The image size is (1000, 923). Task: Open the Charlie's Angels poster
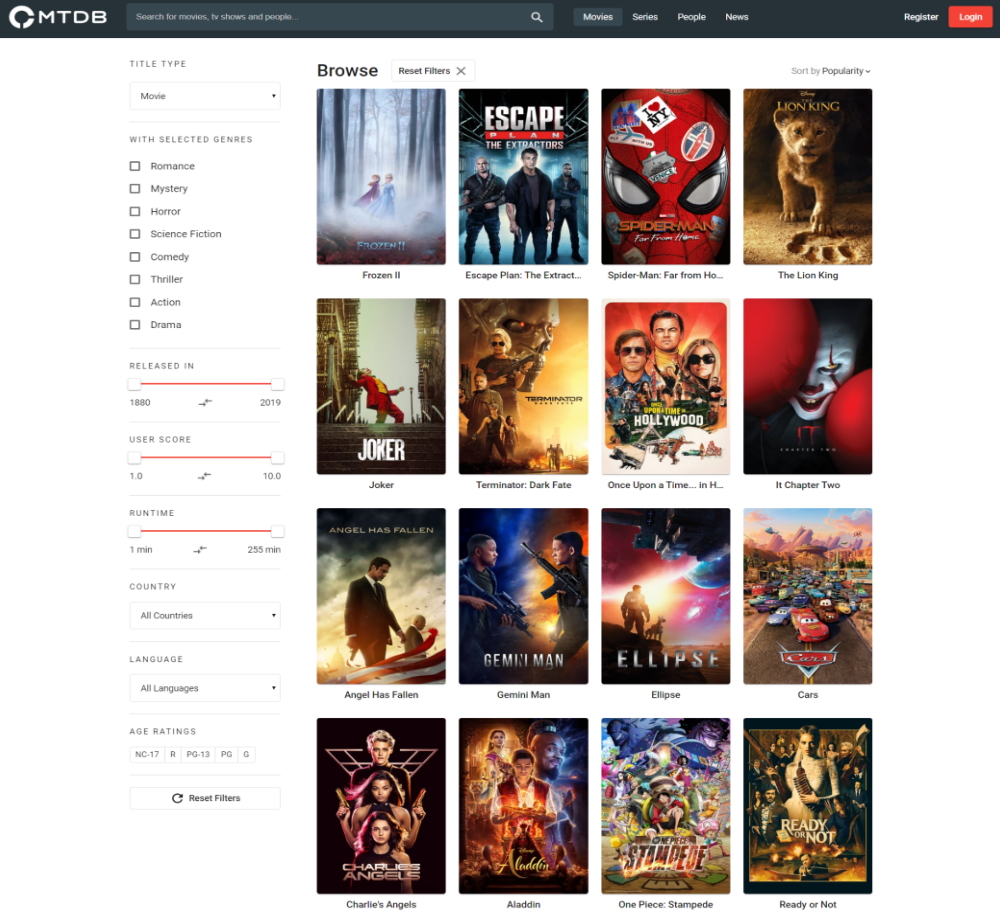pyautogui.click(x=381, y=806)
